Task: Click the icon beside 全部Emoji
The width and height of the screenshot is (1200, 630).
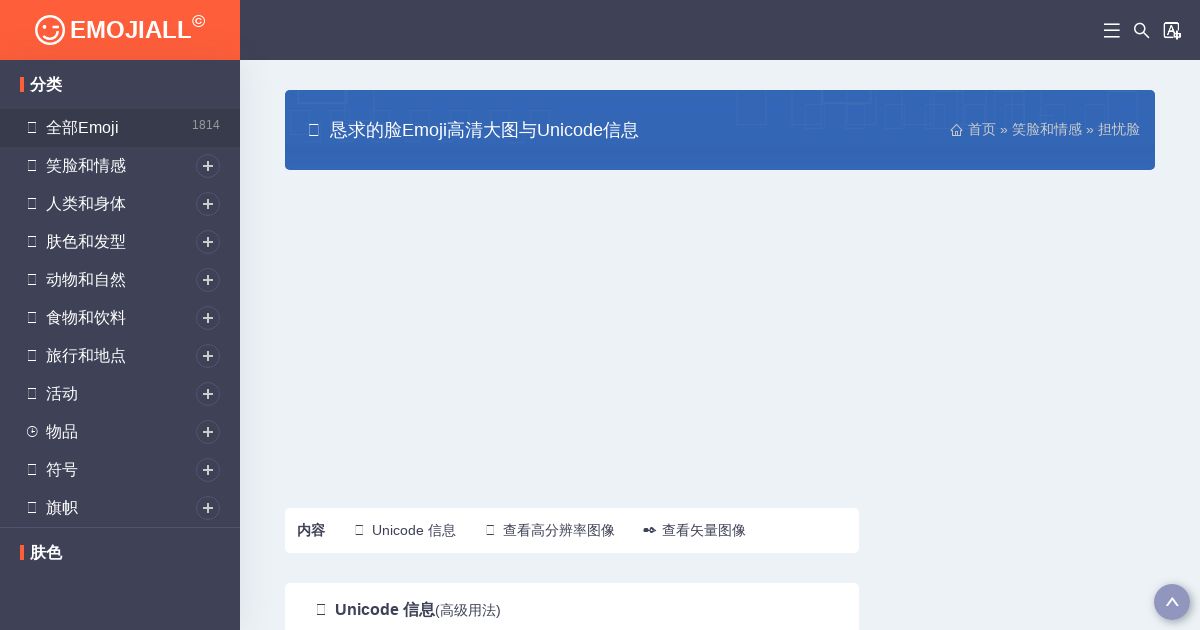Action: click(32, 127)
